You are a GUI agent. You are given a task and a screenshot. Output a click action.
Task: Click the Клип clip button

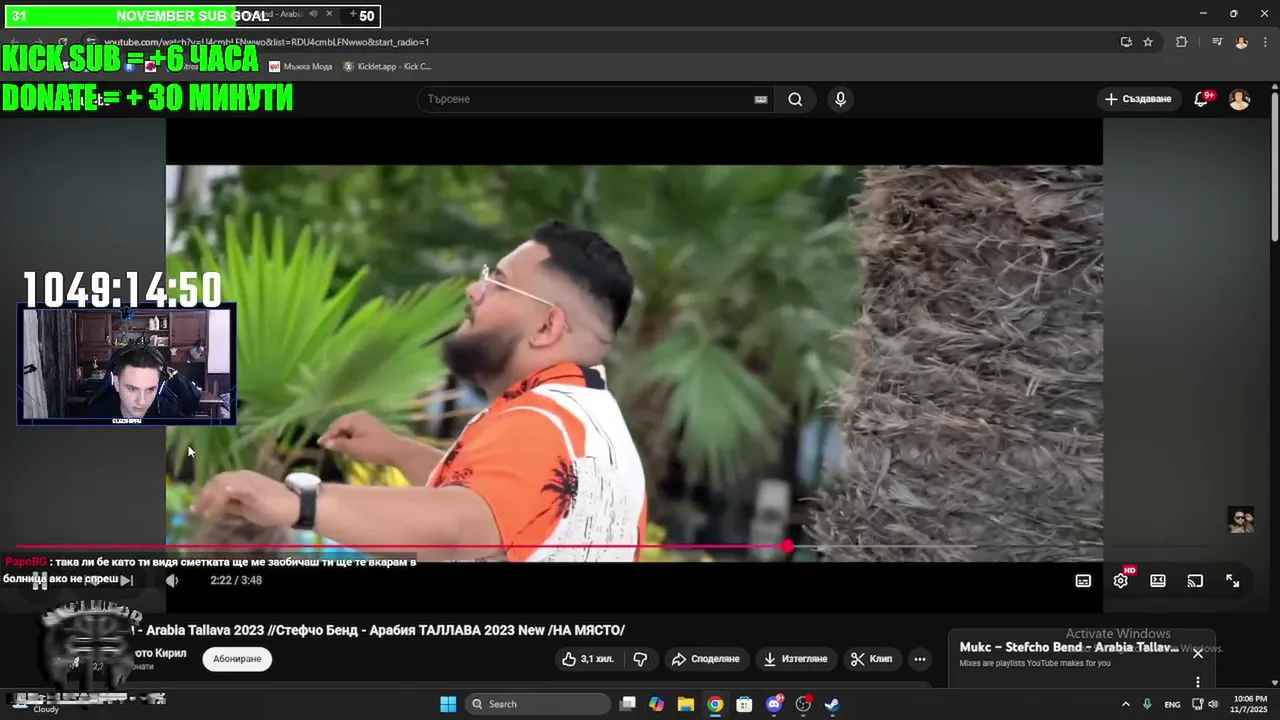click(x=871, y=659)
